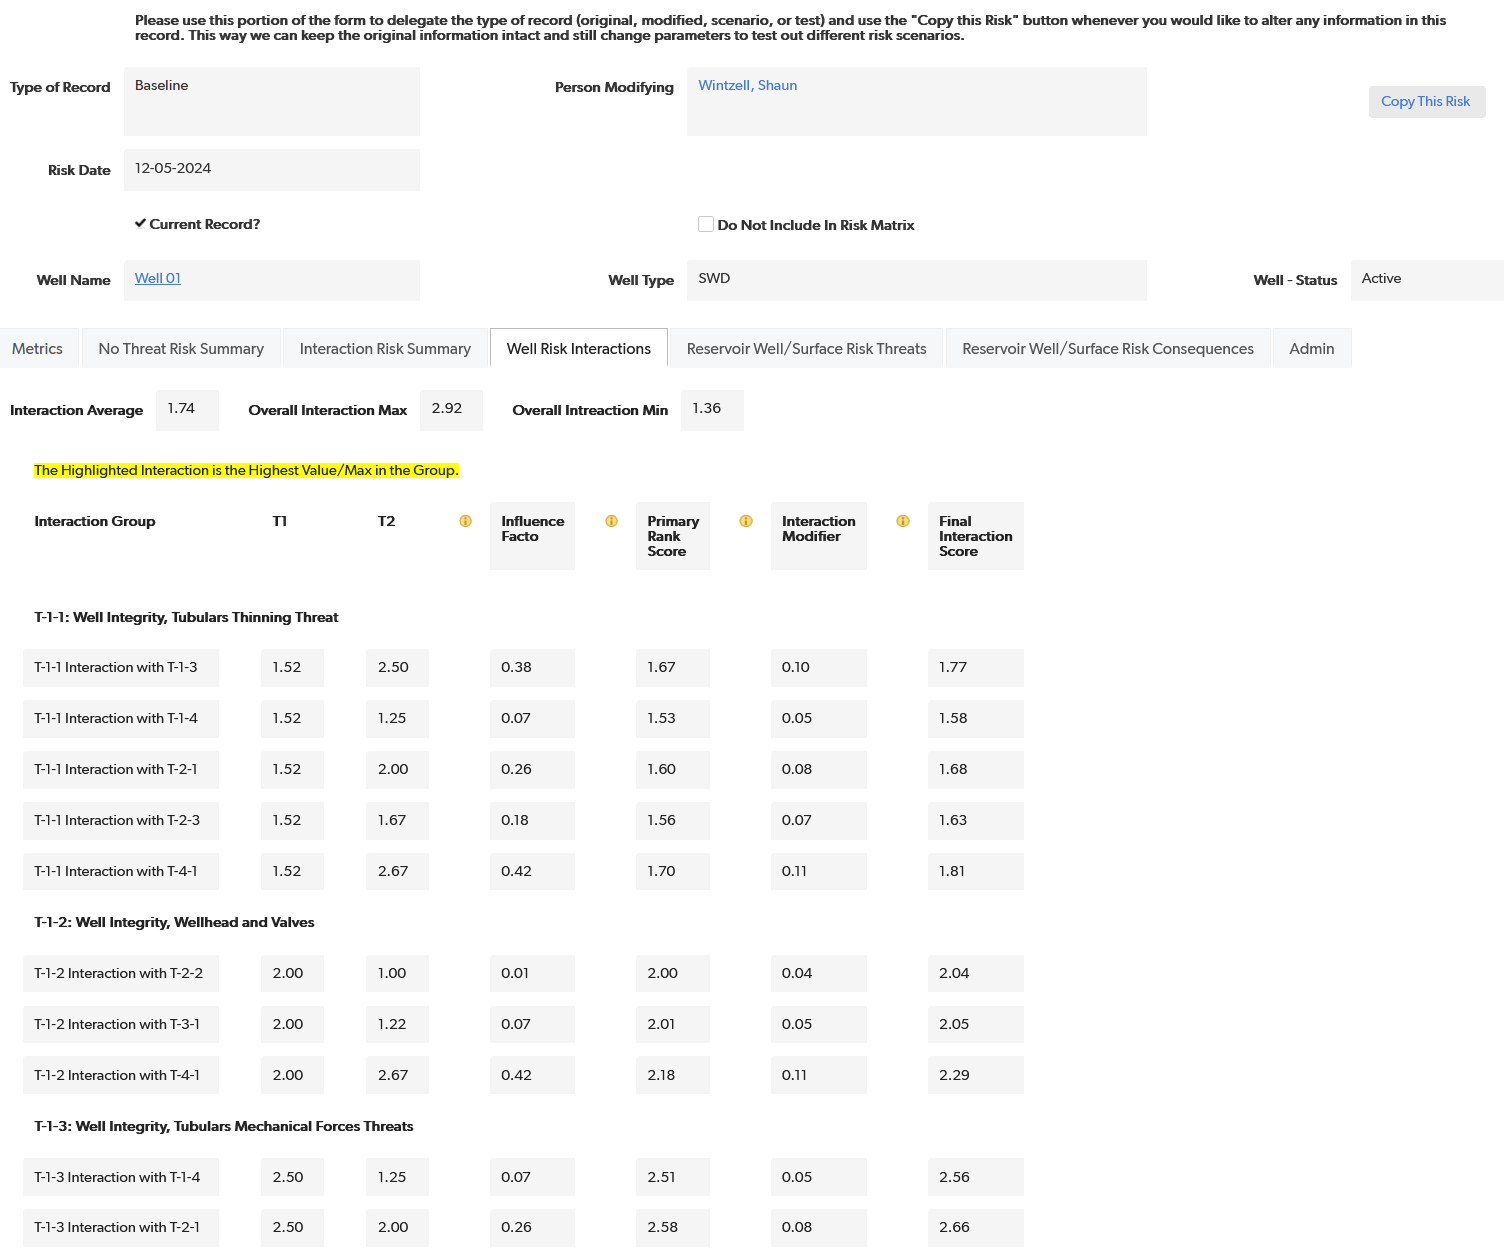Select the Interaction Risk Summary tab

(x=385, y=349)
